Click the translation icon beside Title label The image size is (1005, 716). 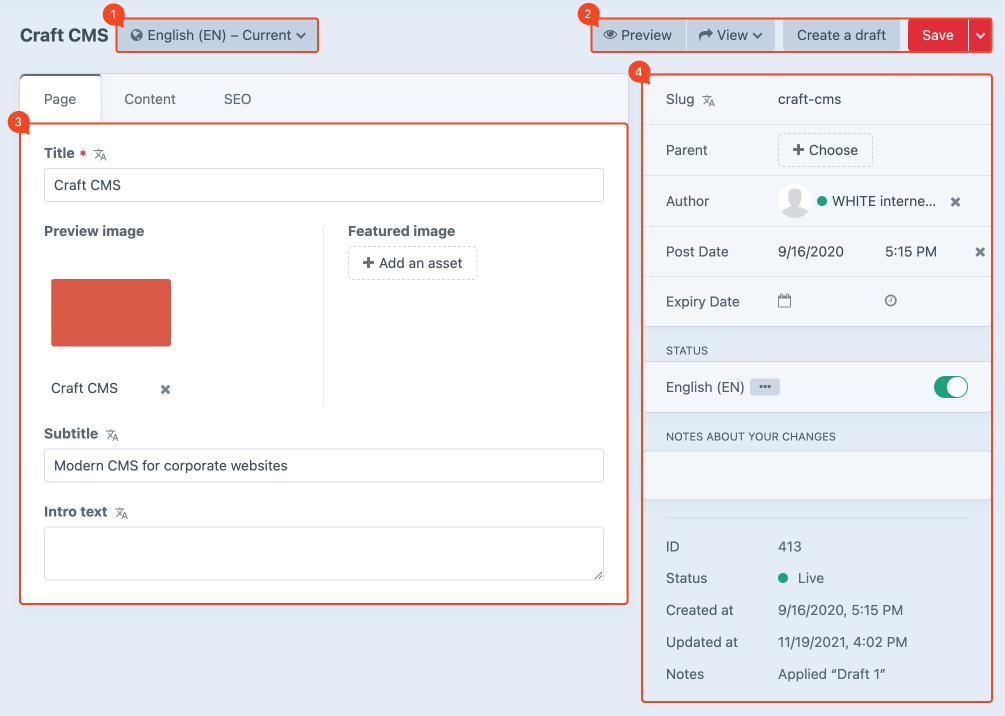(100, 154)
